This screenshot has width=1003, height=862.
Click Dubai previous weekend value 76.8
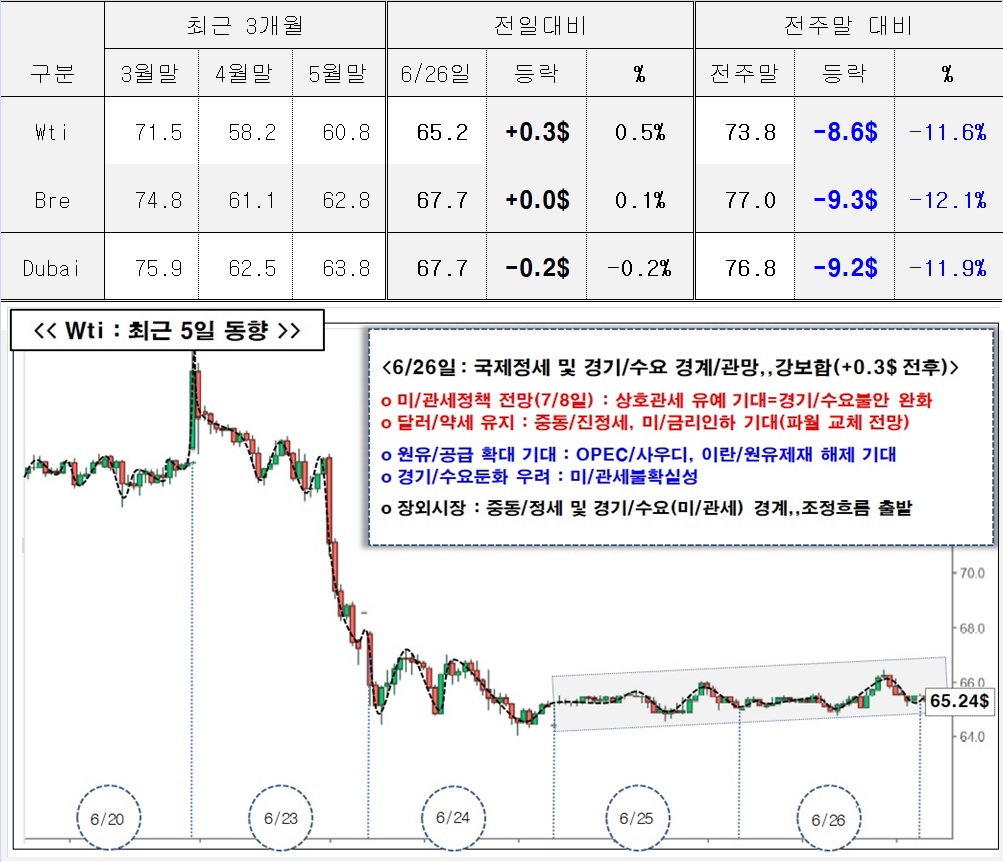tap(750, 268)
